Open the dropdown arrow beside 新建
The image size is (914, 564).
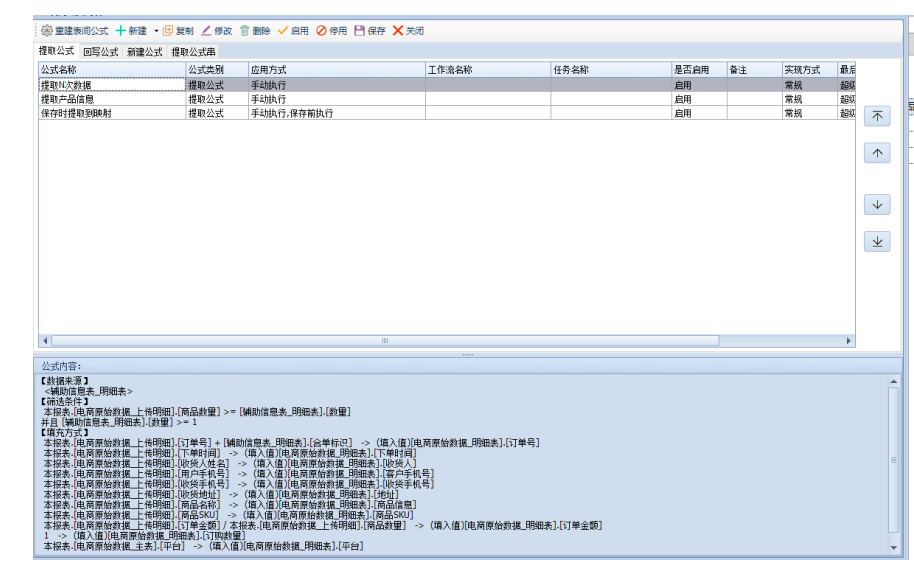(x=156, y=31)
